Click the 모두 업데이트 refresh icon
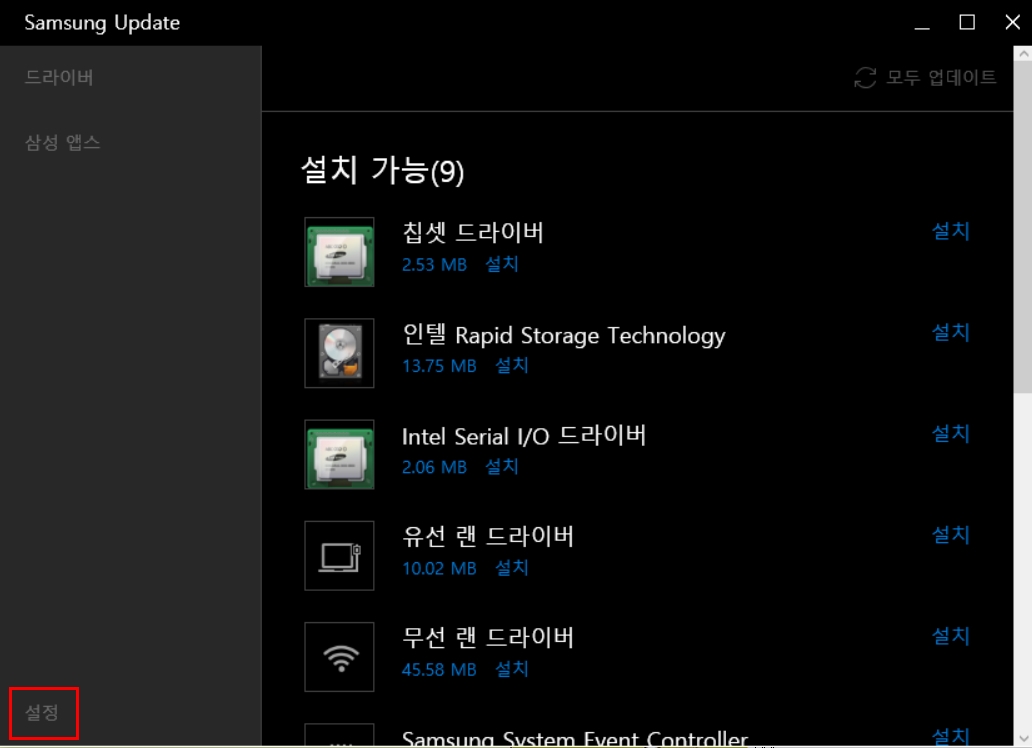1032x748 pixels. tap(865, 77)
